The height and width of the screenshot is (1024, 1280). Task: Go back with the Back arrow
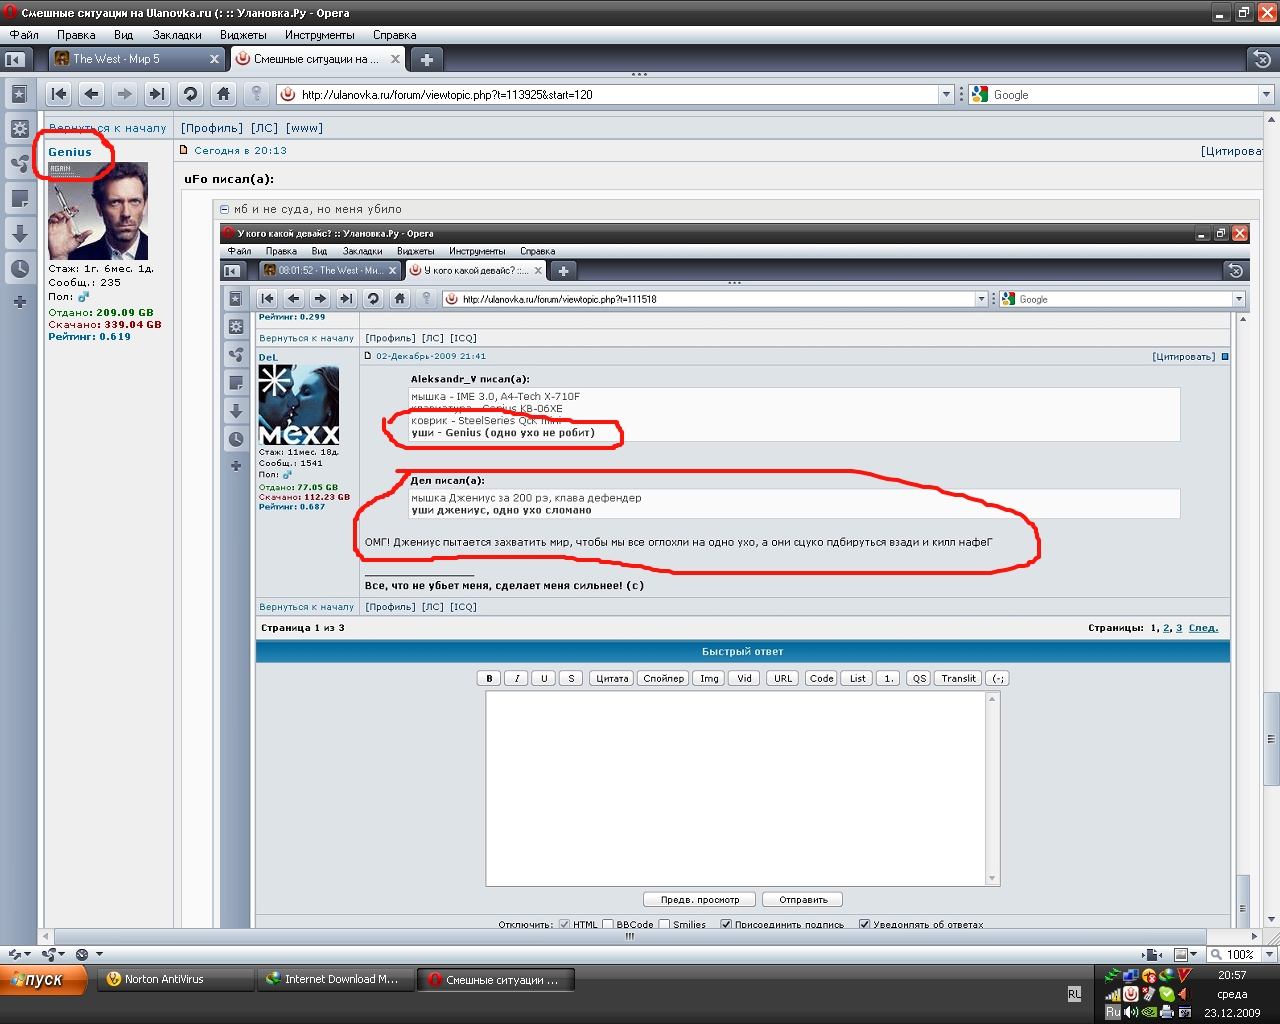[x=91, y=94]
